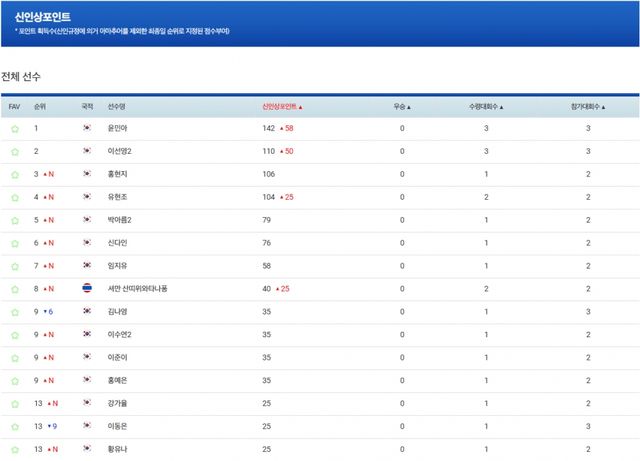Sort by 수령대회수 column header
640x461 pixels.
486,106
